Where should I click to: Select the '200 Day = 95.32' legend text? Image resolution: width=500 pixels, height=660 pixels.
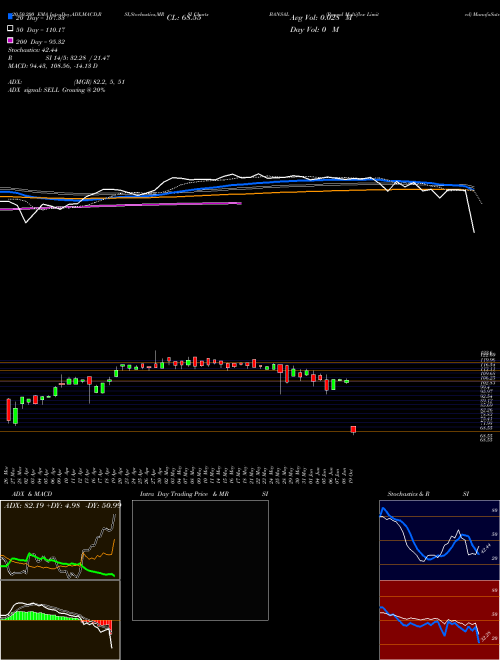(40, 42)
